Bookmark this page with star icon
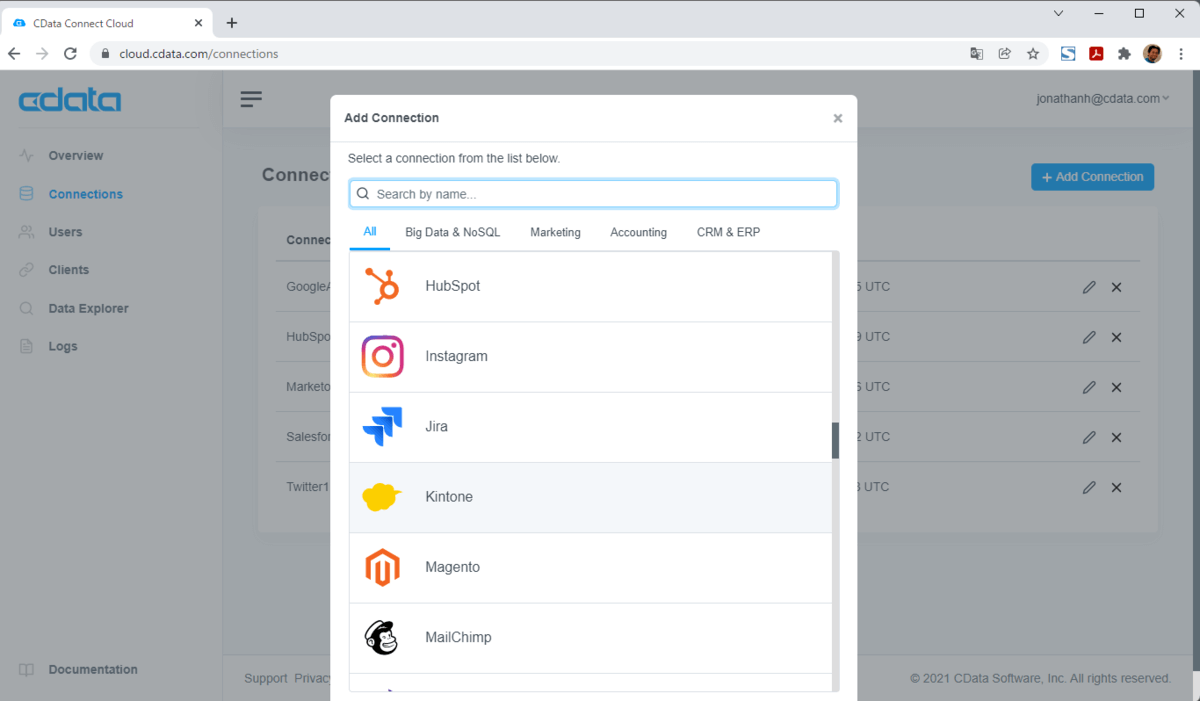Image resolution: width=1200 pixels, height=701 pixels. coord(1033,54)
